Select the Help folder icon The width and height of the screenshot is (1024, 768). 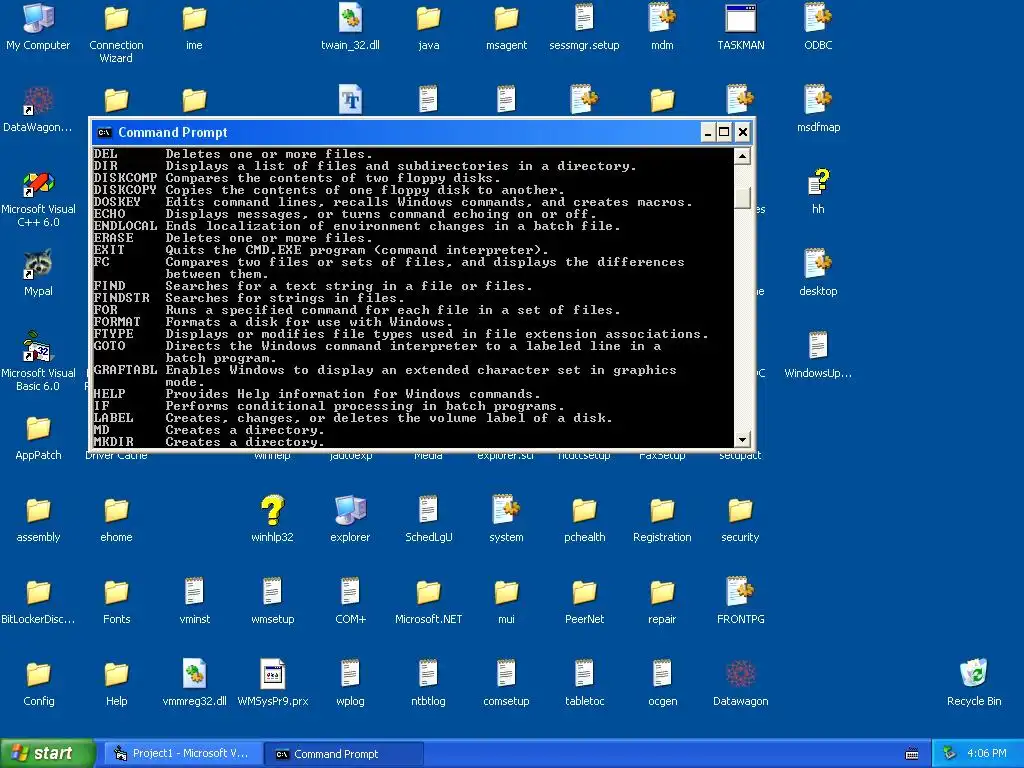coord(116,675)
